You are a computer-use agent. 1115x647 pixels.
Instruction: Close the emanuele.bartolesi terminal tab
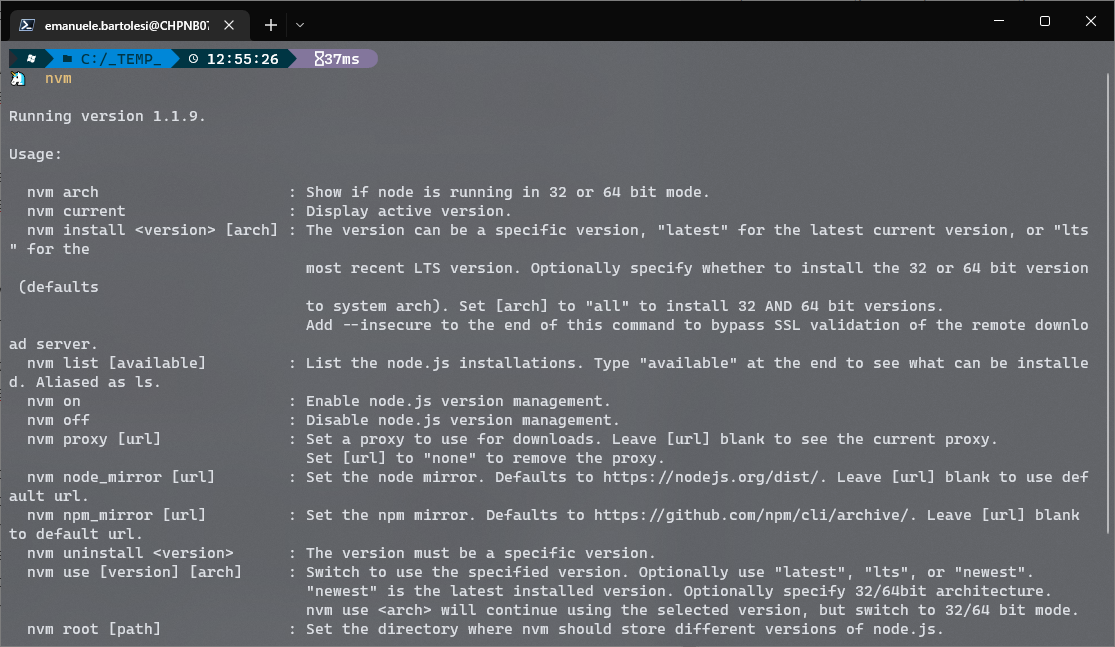(x=230, y=24)
